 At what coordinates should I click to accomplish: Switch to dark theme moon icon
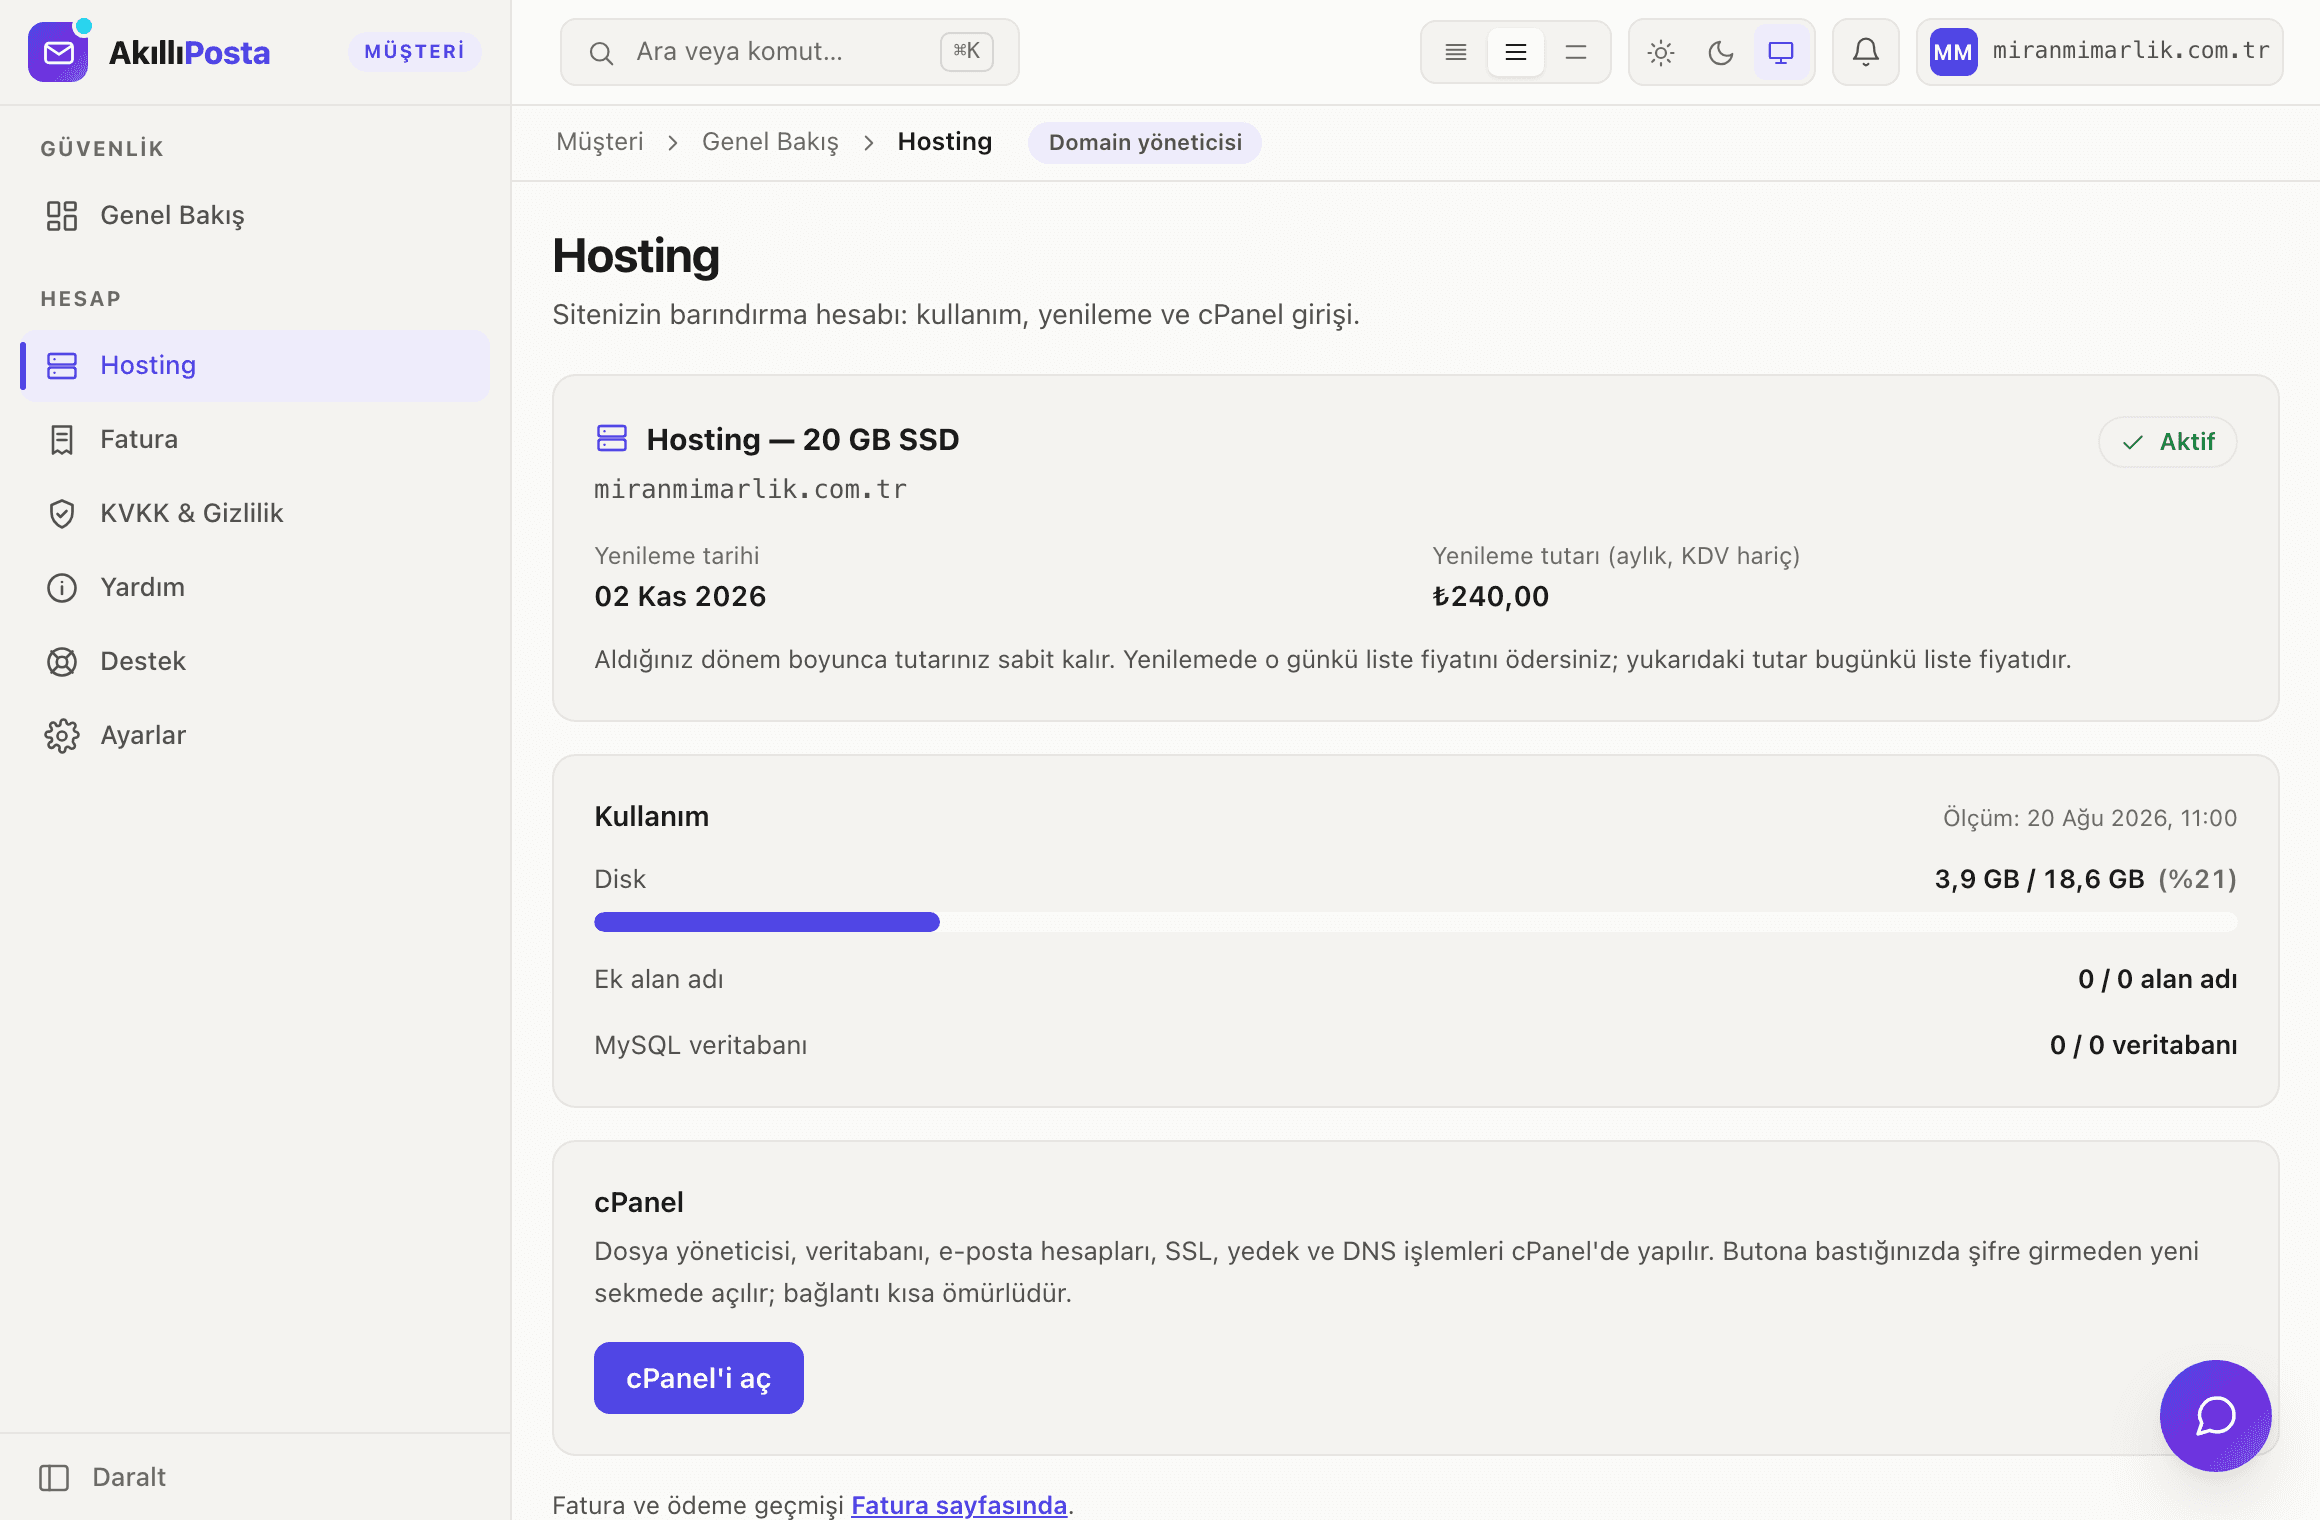(x=1721, y=52)
